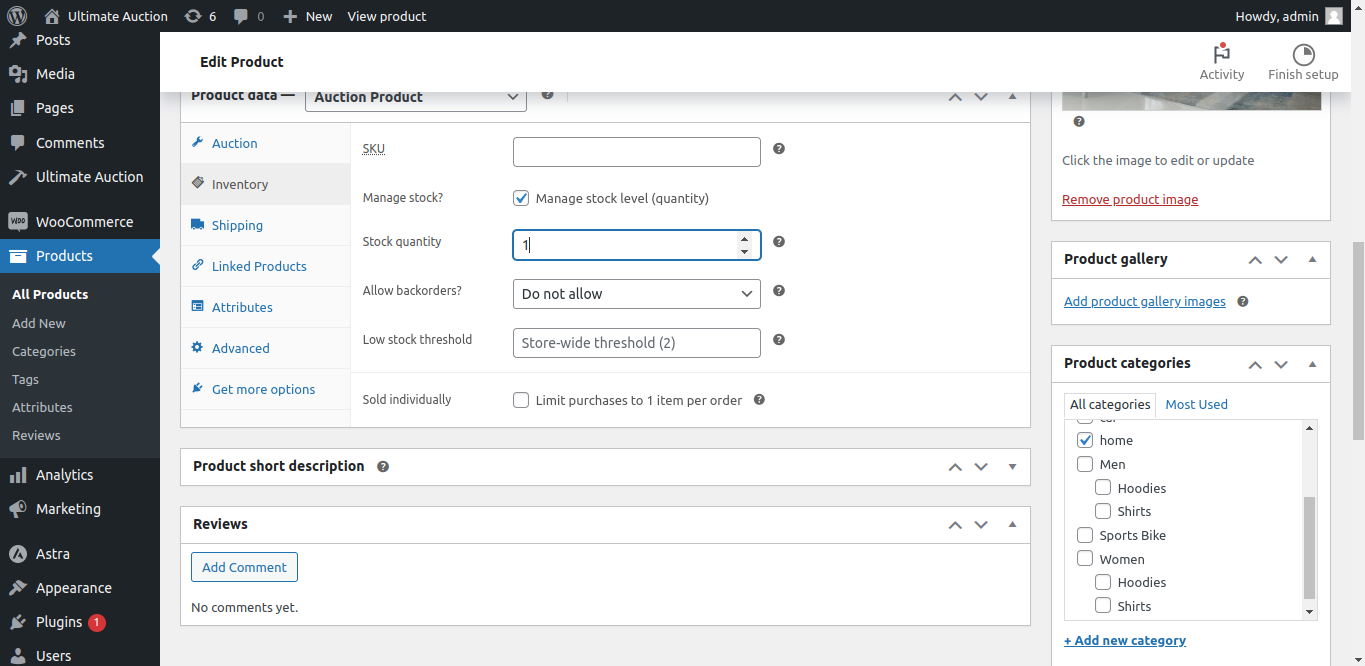The height and width of the screenshot is (666, 1365).
Task: Click Remove product image link
Action: [1130, 200]
